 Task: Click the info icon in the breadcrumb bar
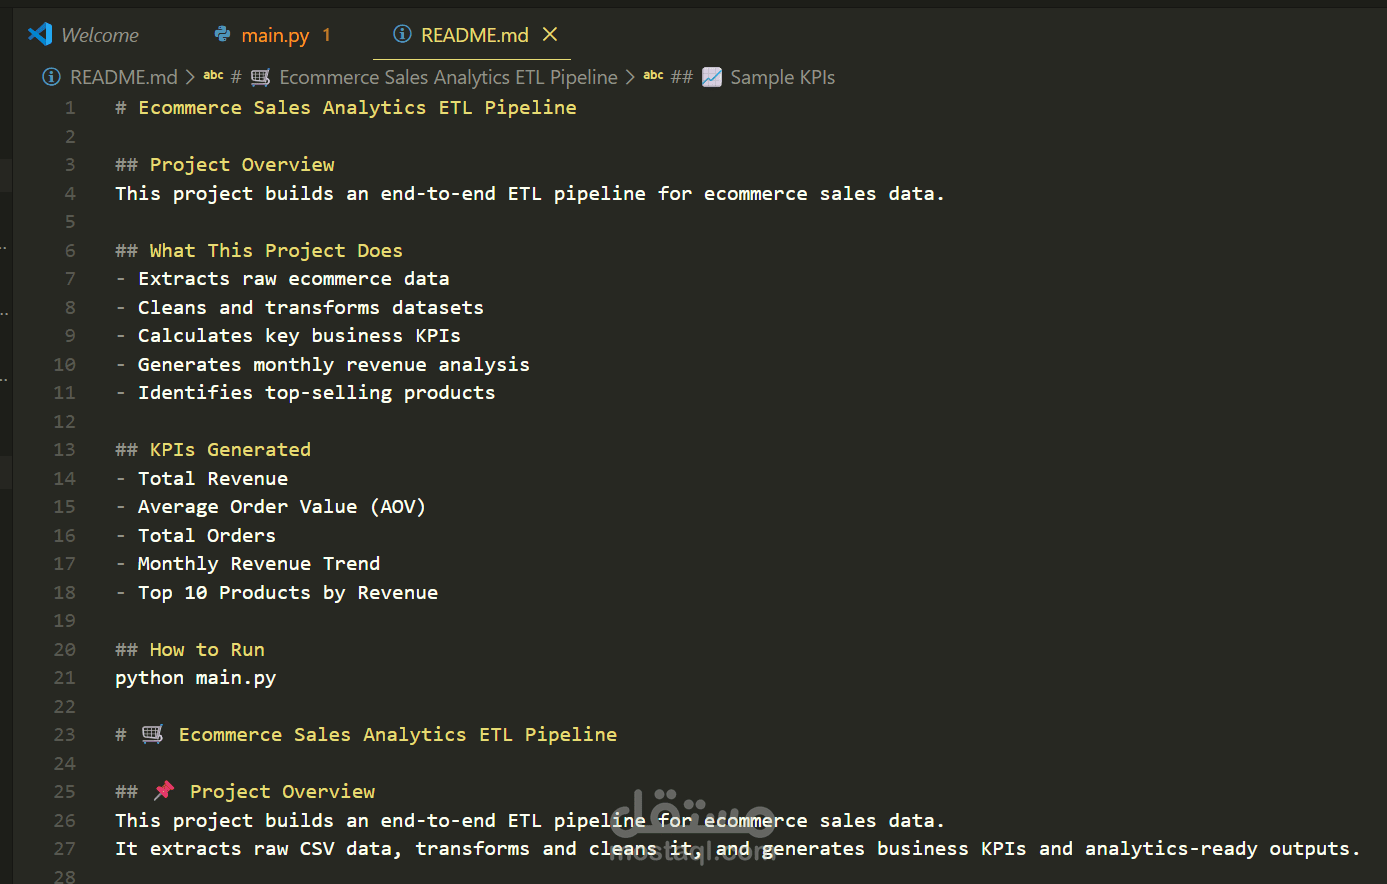tap(51, 77)
